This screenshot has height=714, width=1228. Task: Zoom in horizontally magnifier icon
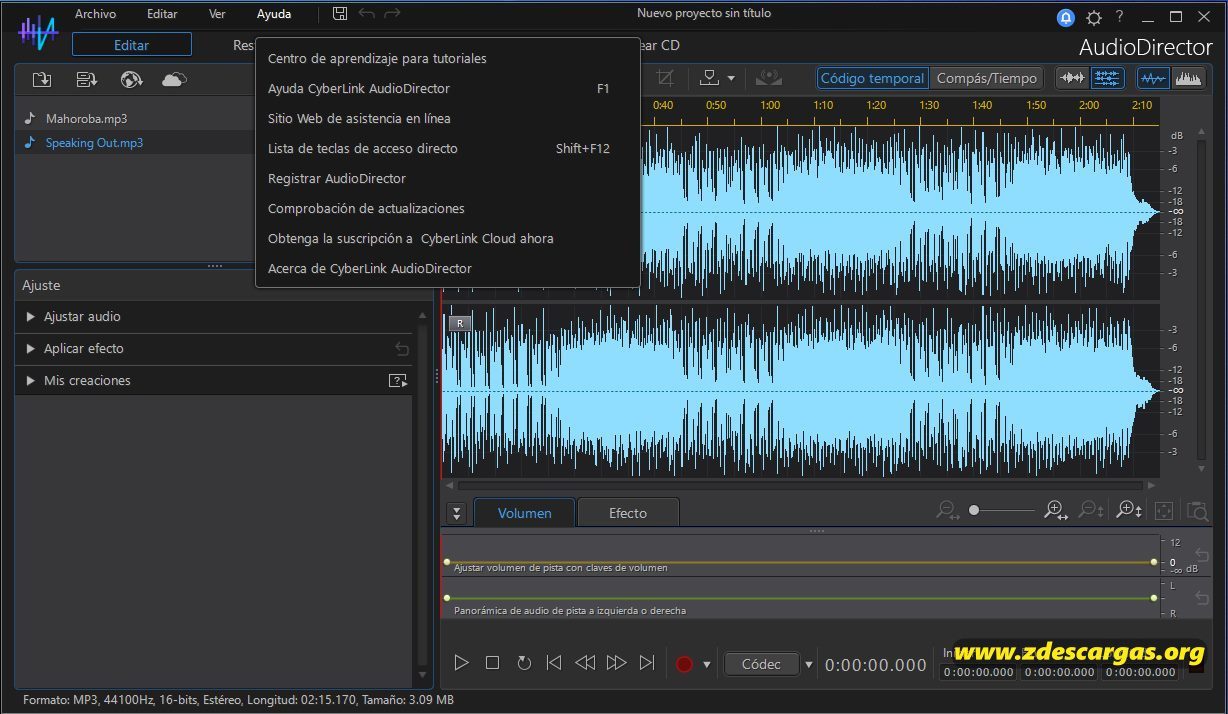[x=1055, y=510]
